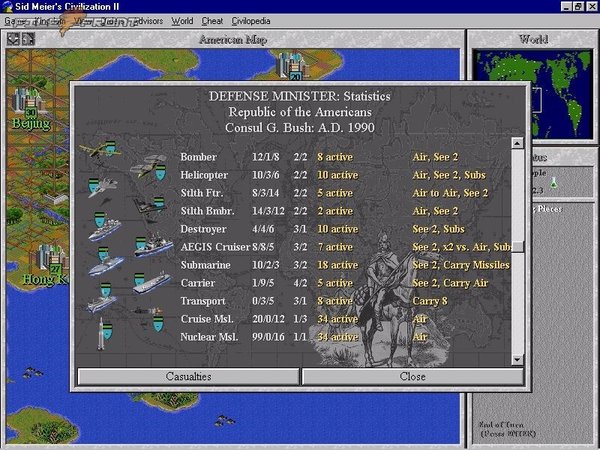Click Transport 'Carry 8' ability text
The width and height of the screenshot is (600, 450).
pos(430,301)
